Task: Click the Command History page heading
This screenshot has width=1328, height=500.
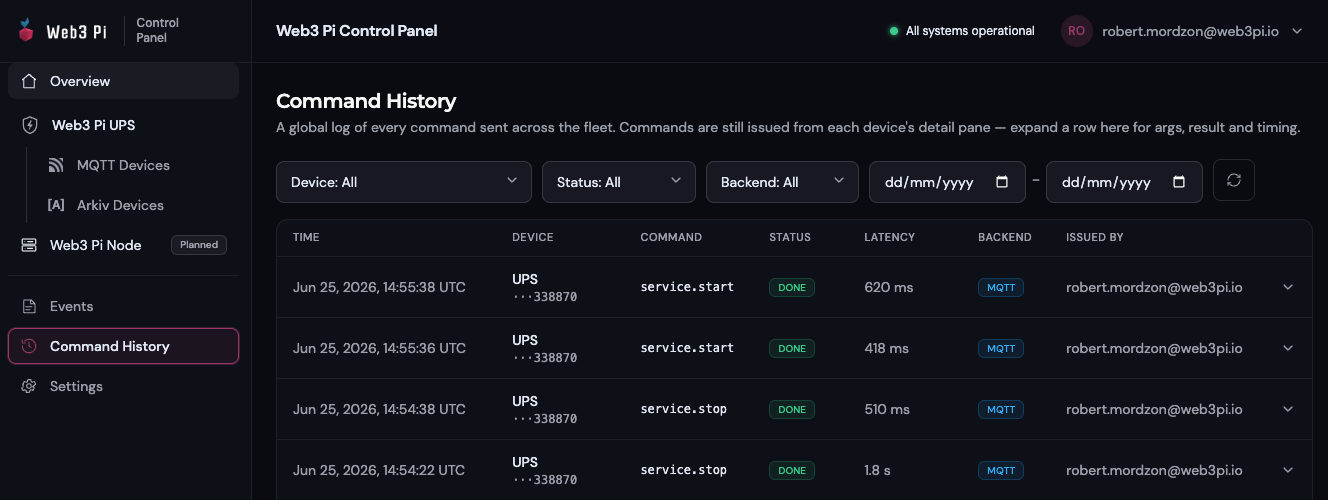Action: (x=366, y=101)
